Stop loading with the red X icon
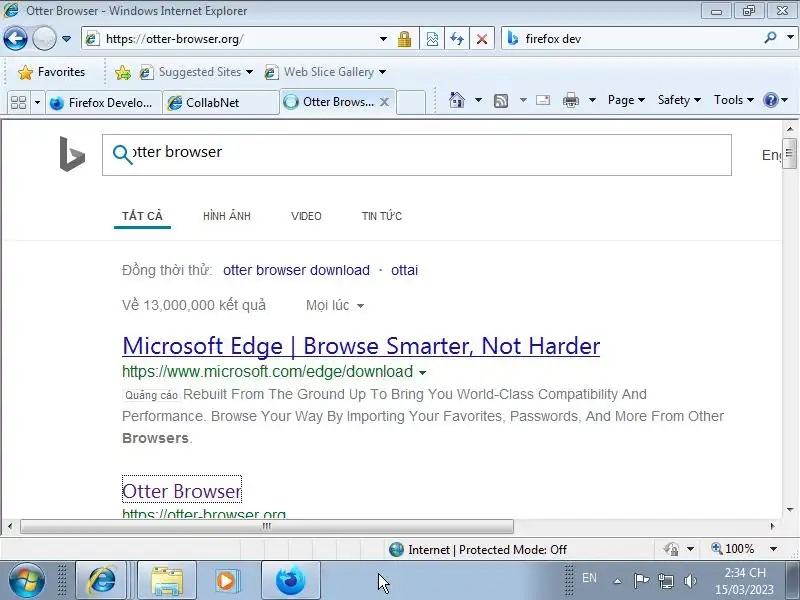 [x=482, y=39]
